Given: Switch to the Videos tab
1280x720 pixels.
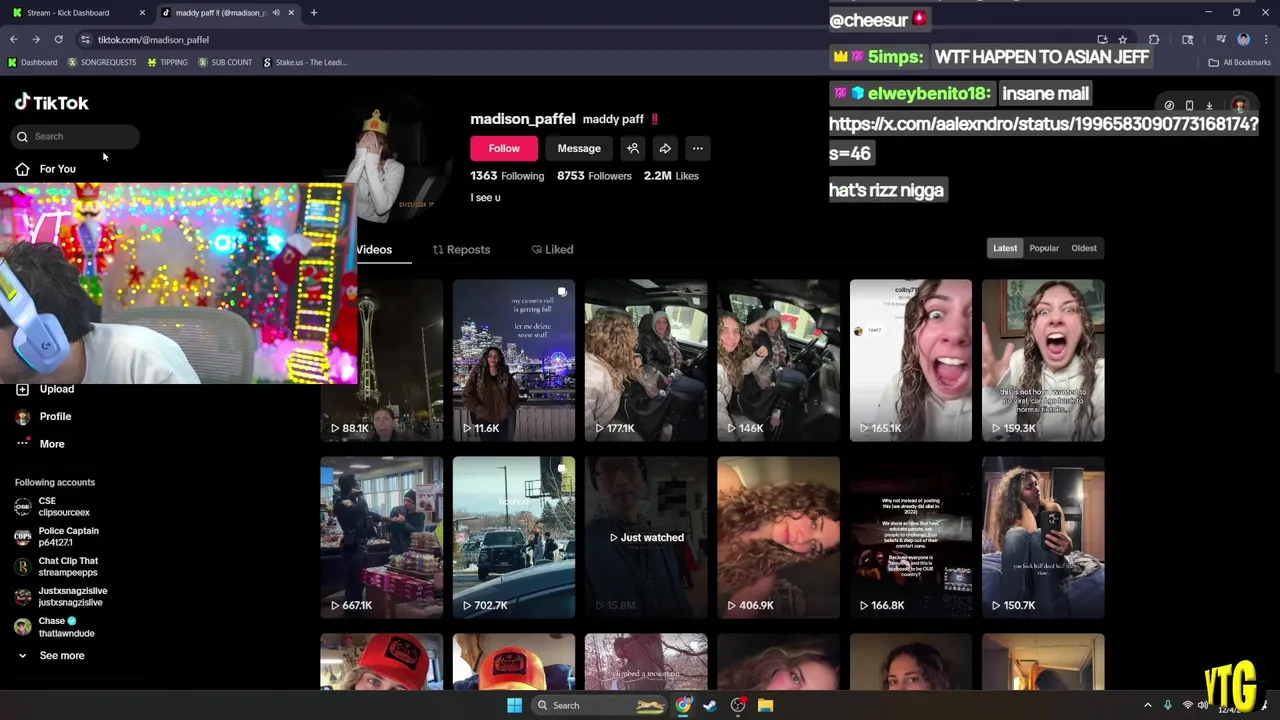Looking at the screenshot, I should point(374,249).
